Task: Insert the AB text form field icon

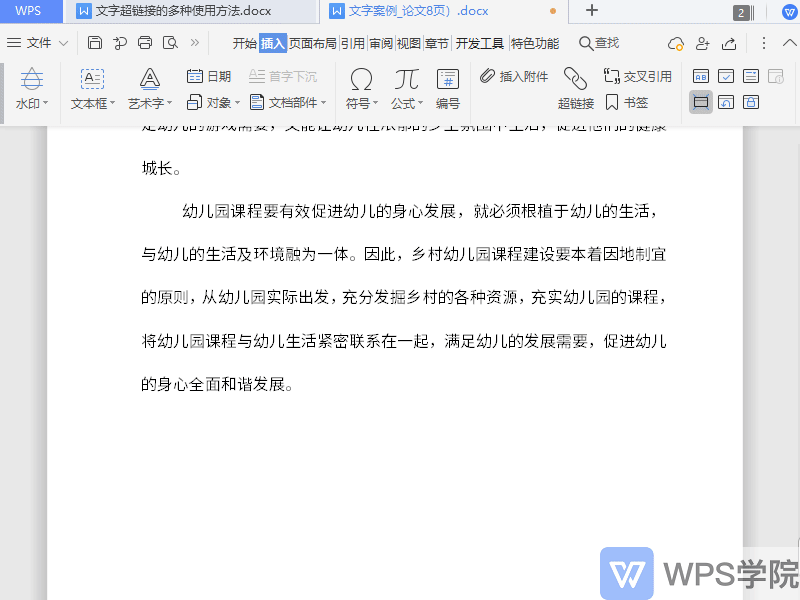Action: pos(701,77)
